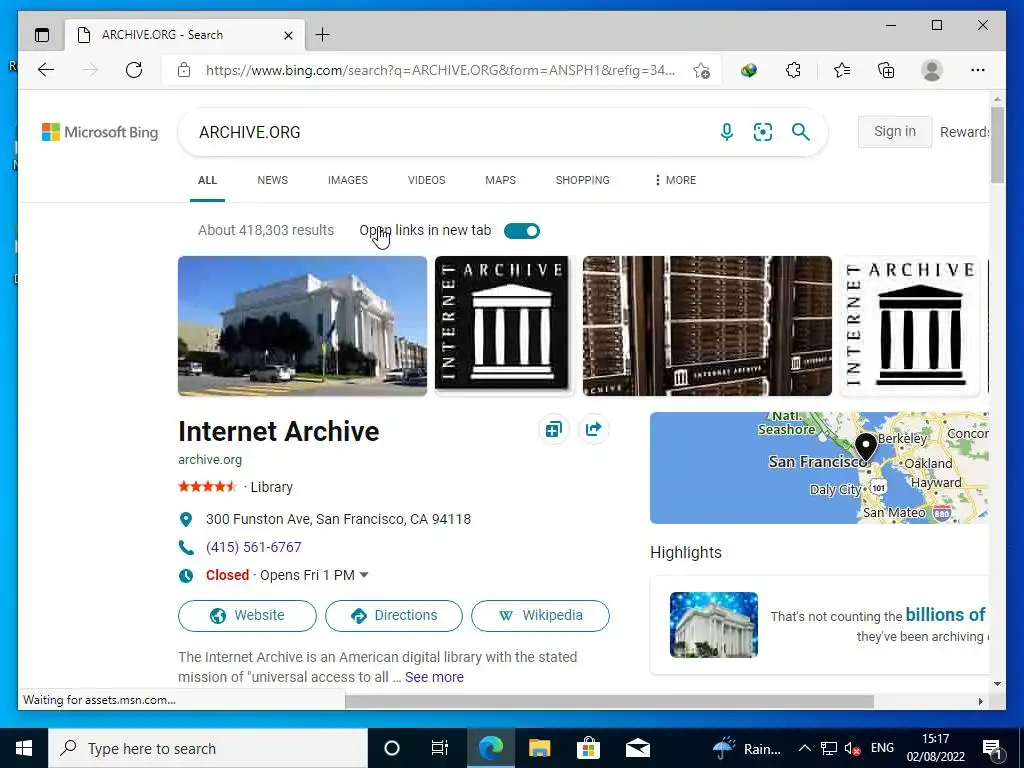Go to Microsoft Bing home logo
Viewport: 1024px width, 768px height.
100,132
